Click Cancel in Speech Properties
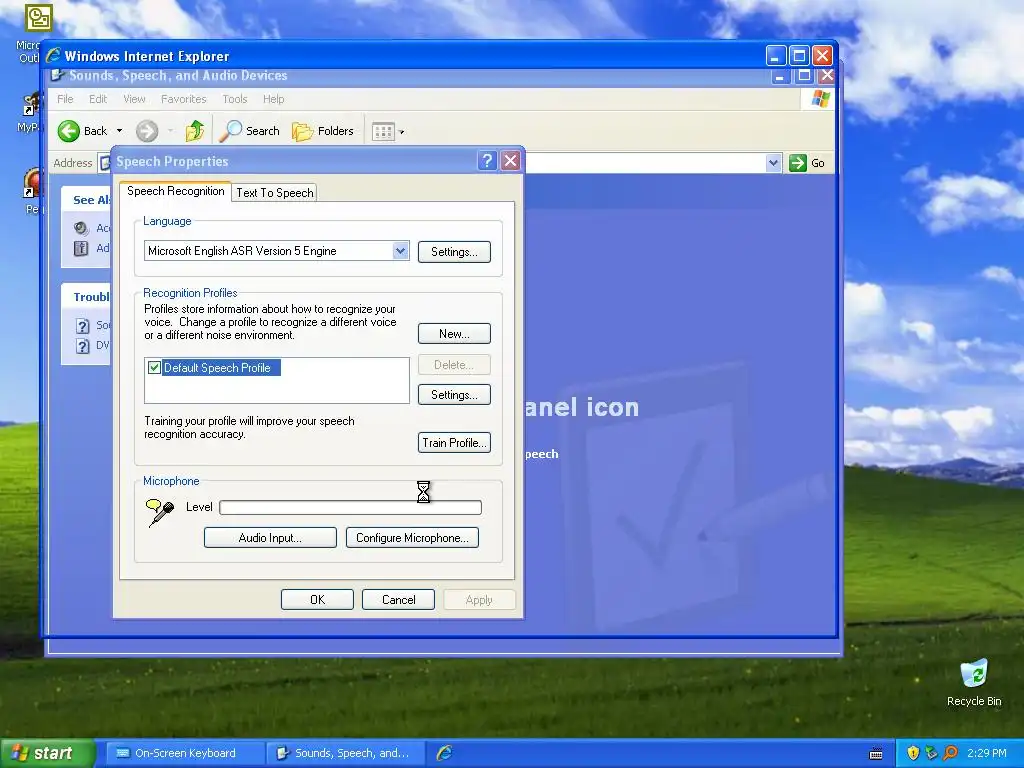This screenshot has height=768, width=1024. [x=398, y=600]
